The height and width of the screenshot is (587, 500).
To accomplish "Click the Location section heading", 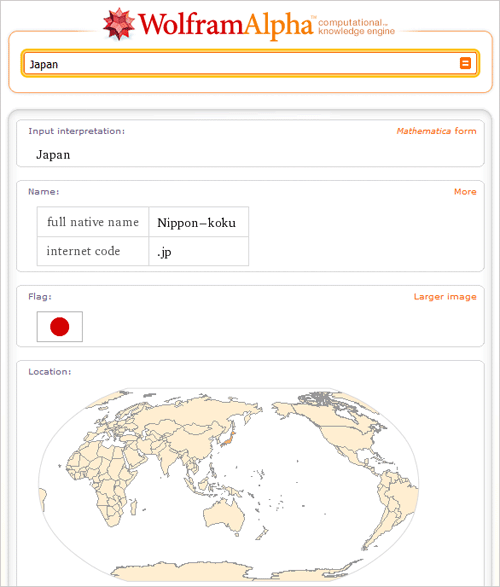I will [50, 372].
